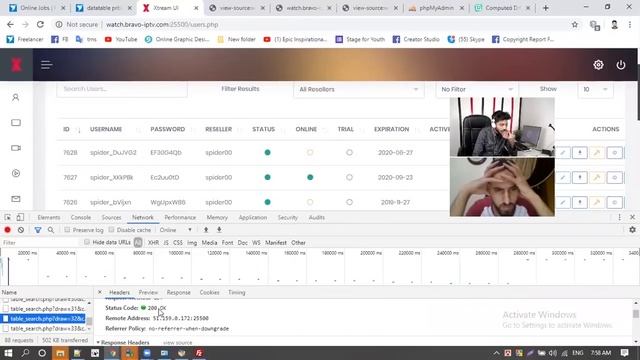Viewport: 640px width, 360px height.
Task: Open the envelope icon in the left sidebar
Action: point(16,199)
